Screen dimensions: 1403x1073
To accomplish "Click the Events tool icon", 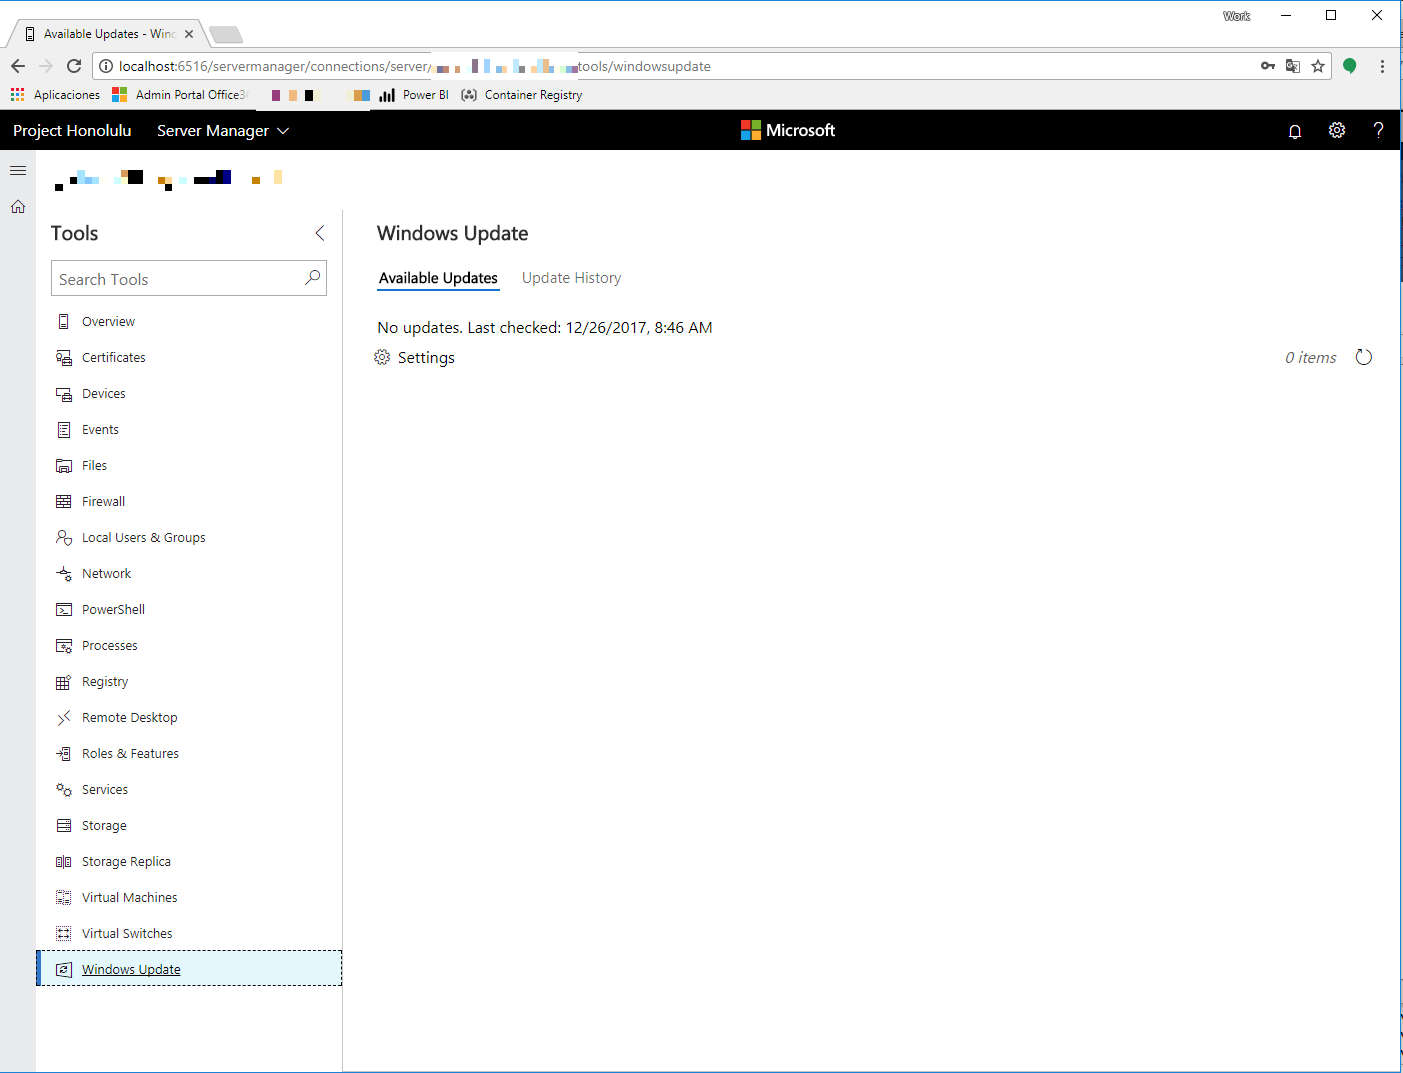I will tap(64, 429).
